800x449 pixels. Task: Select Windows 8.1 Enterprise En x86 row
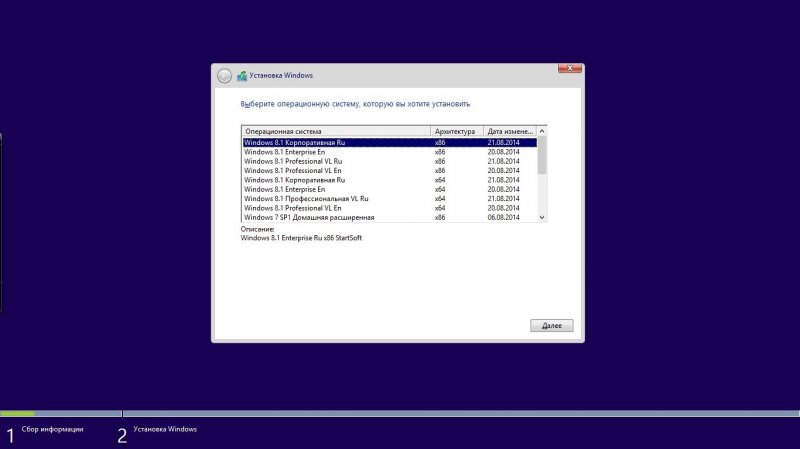[x=390, y=152]
